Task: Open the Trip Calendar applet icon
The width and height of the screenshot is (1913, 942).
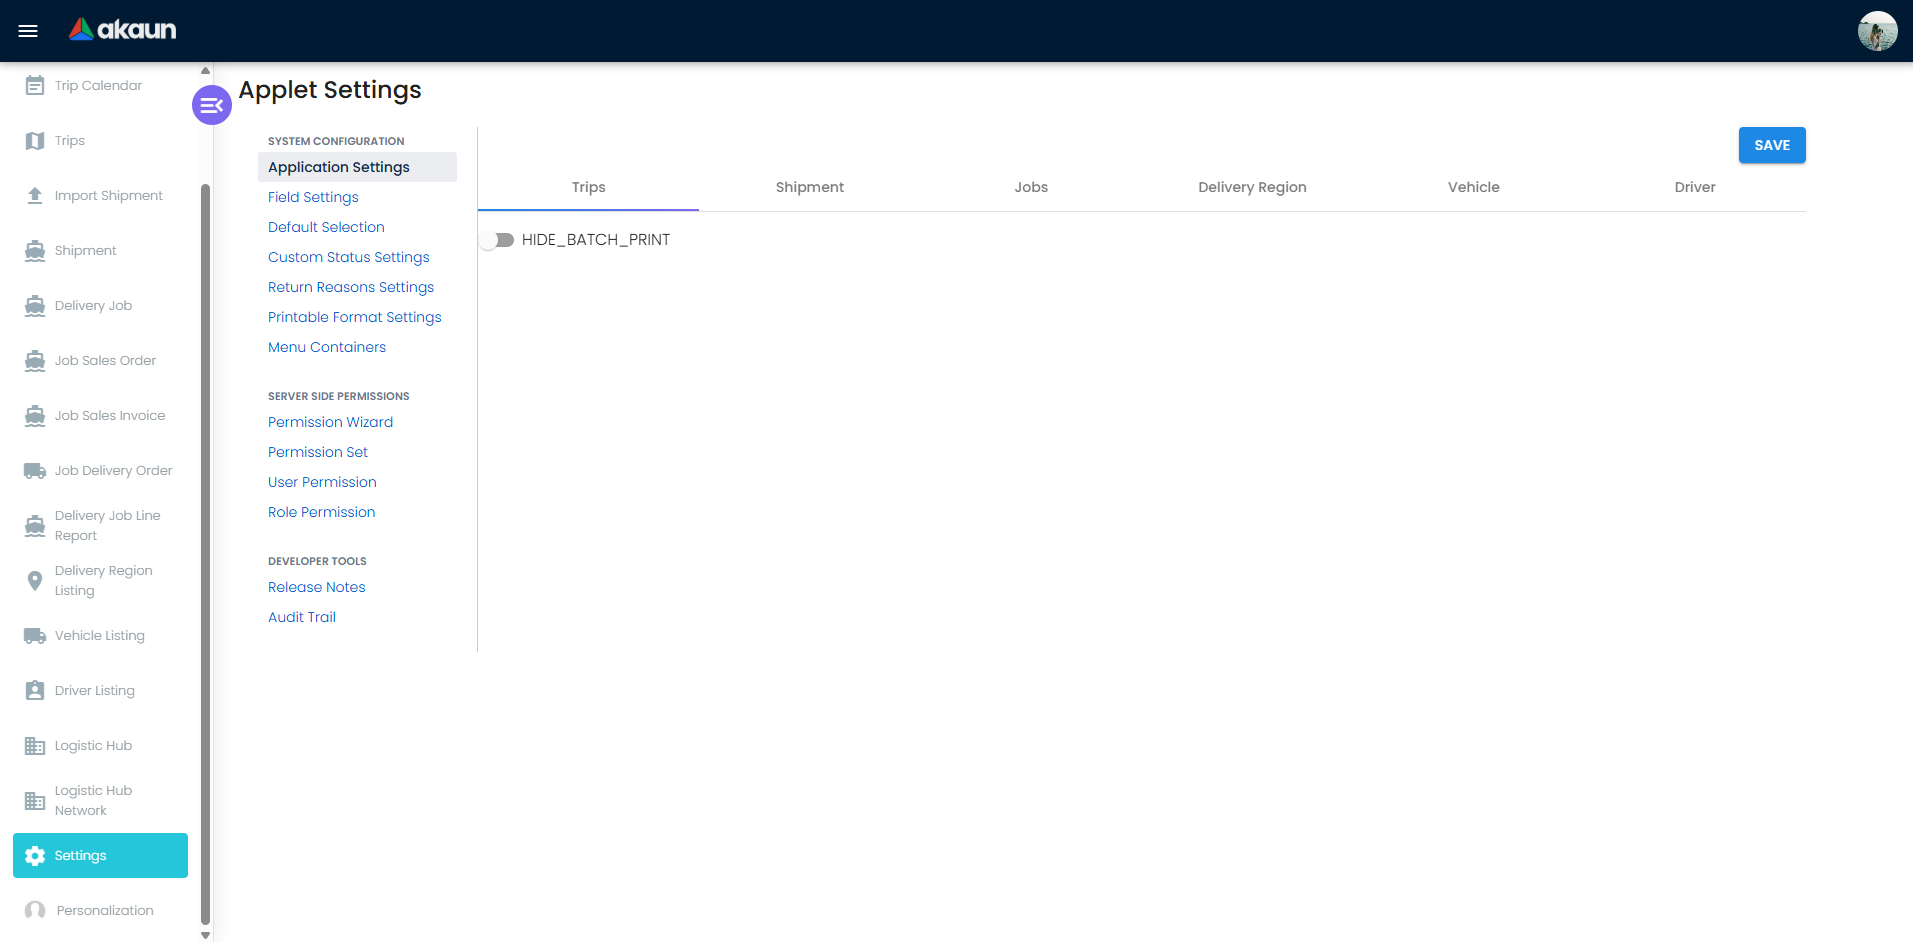Action: (x=35, y=85)
